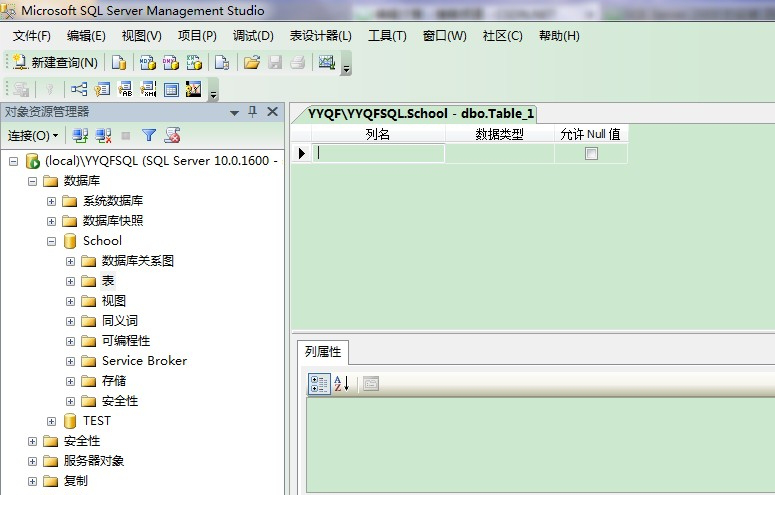Open the 工具(T) menu
This screenshot has width=775, height=514.
point(387,36)
